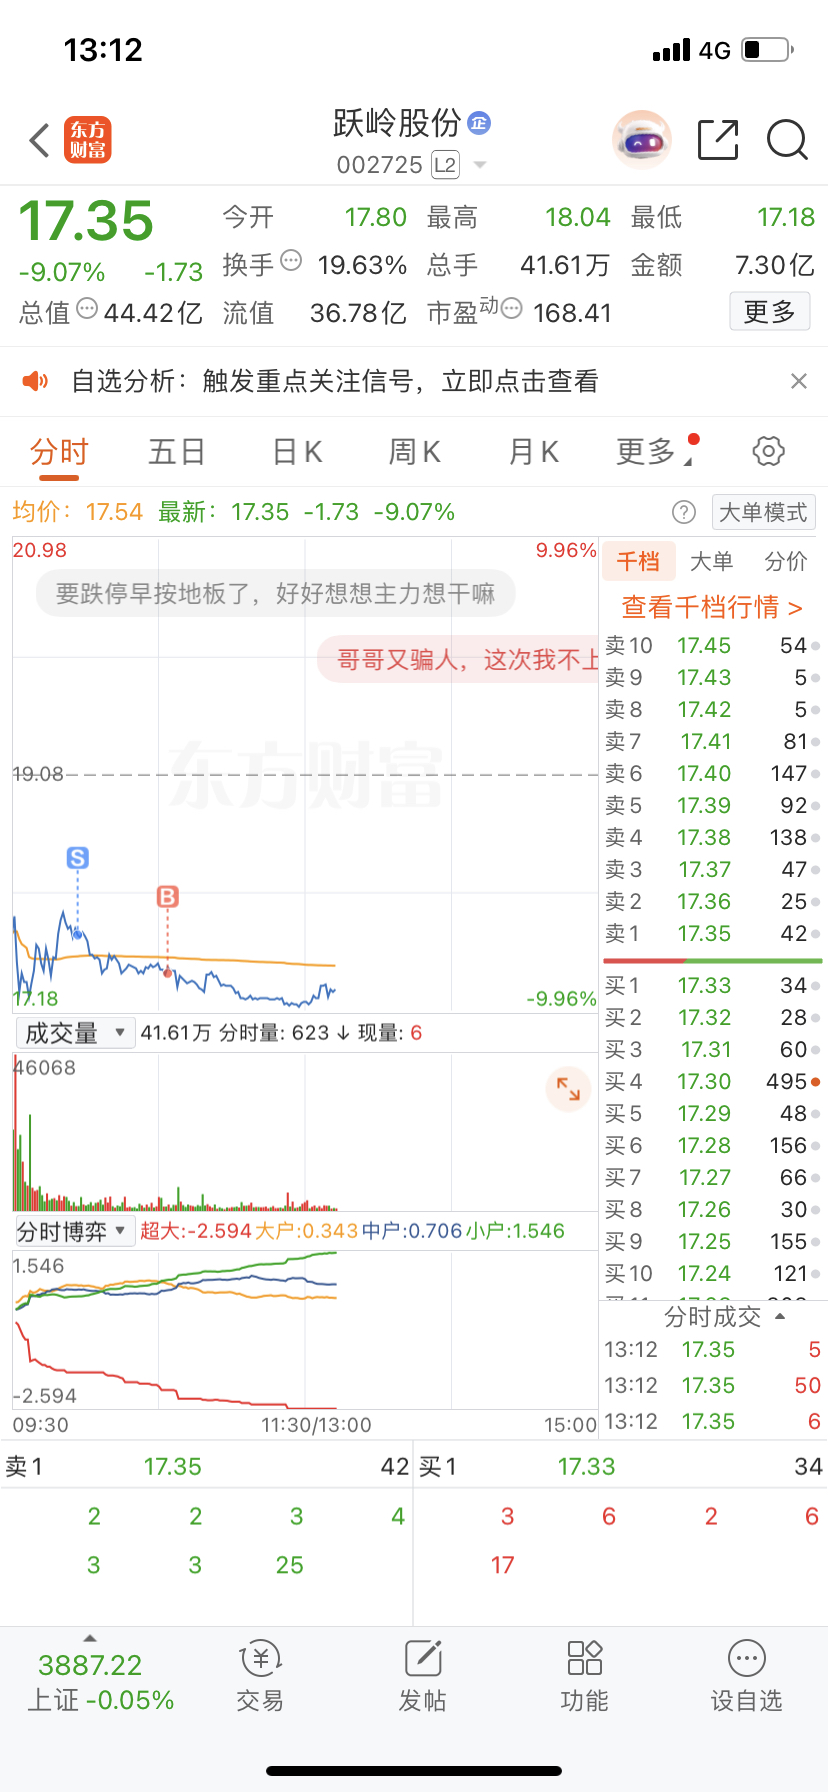This screenshot has width=828, height=1792.
Task: Tap the question mark help icon
Action: click(x=684, y=513)
